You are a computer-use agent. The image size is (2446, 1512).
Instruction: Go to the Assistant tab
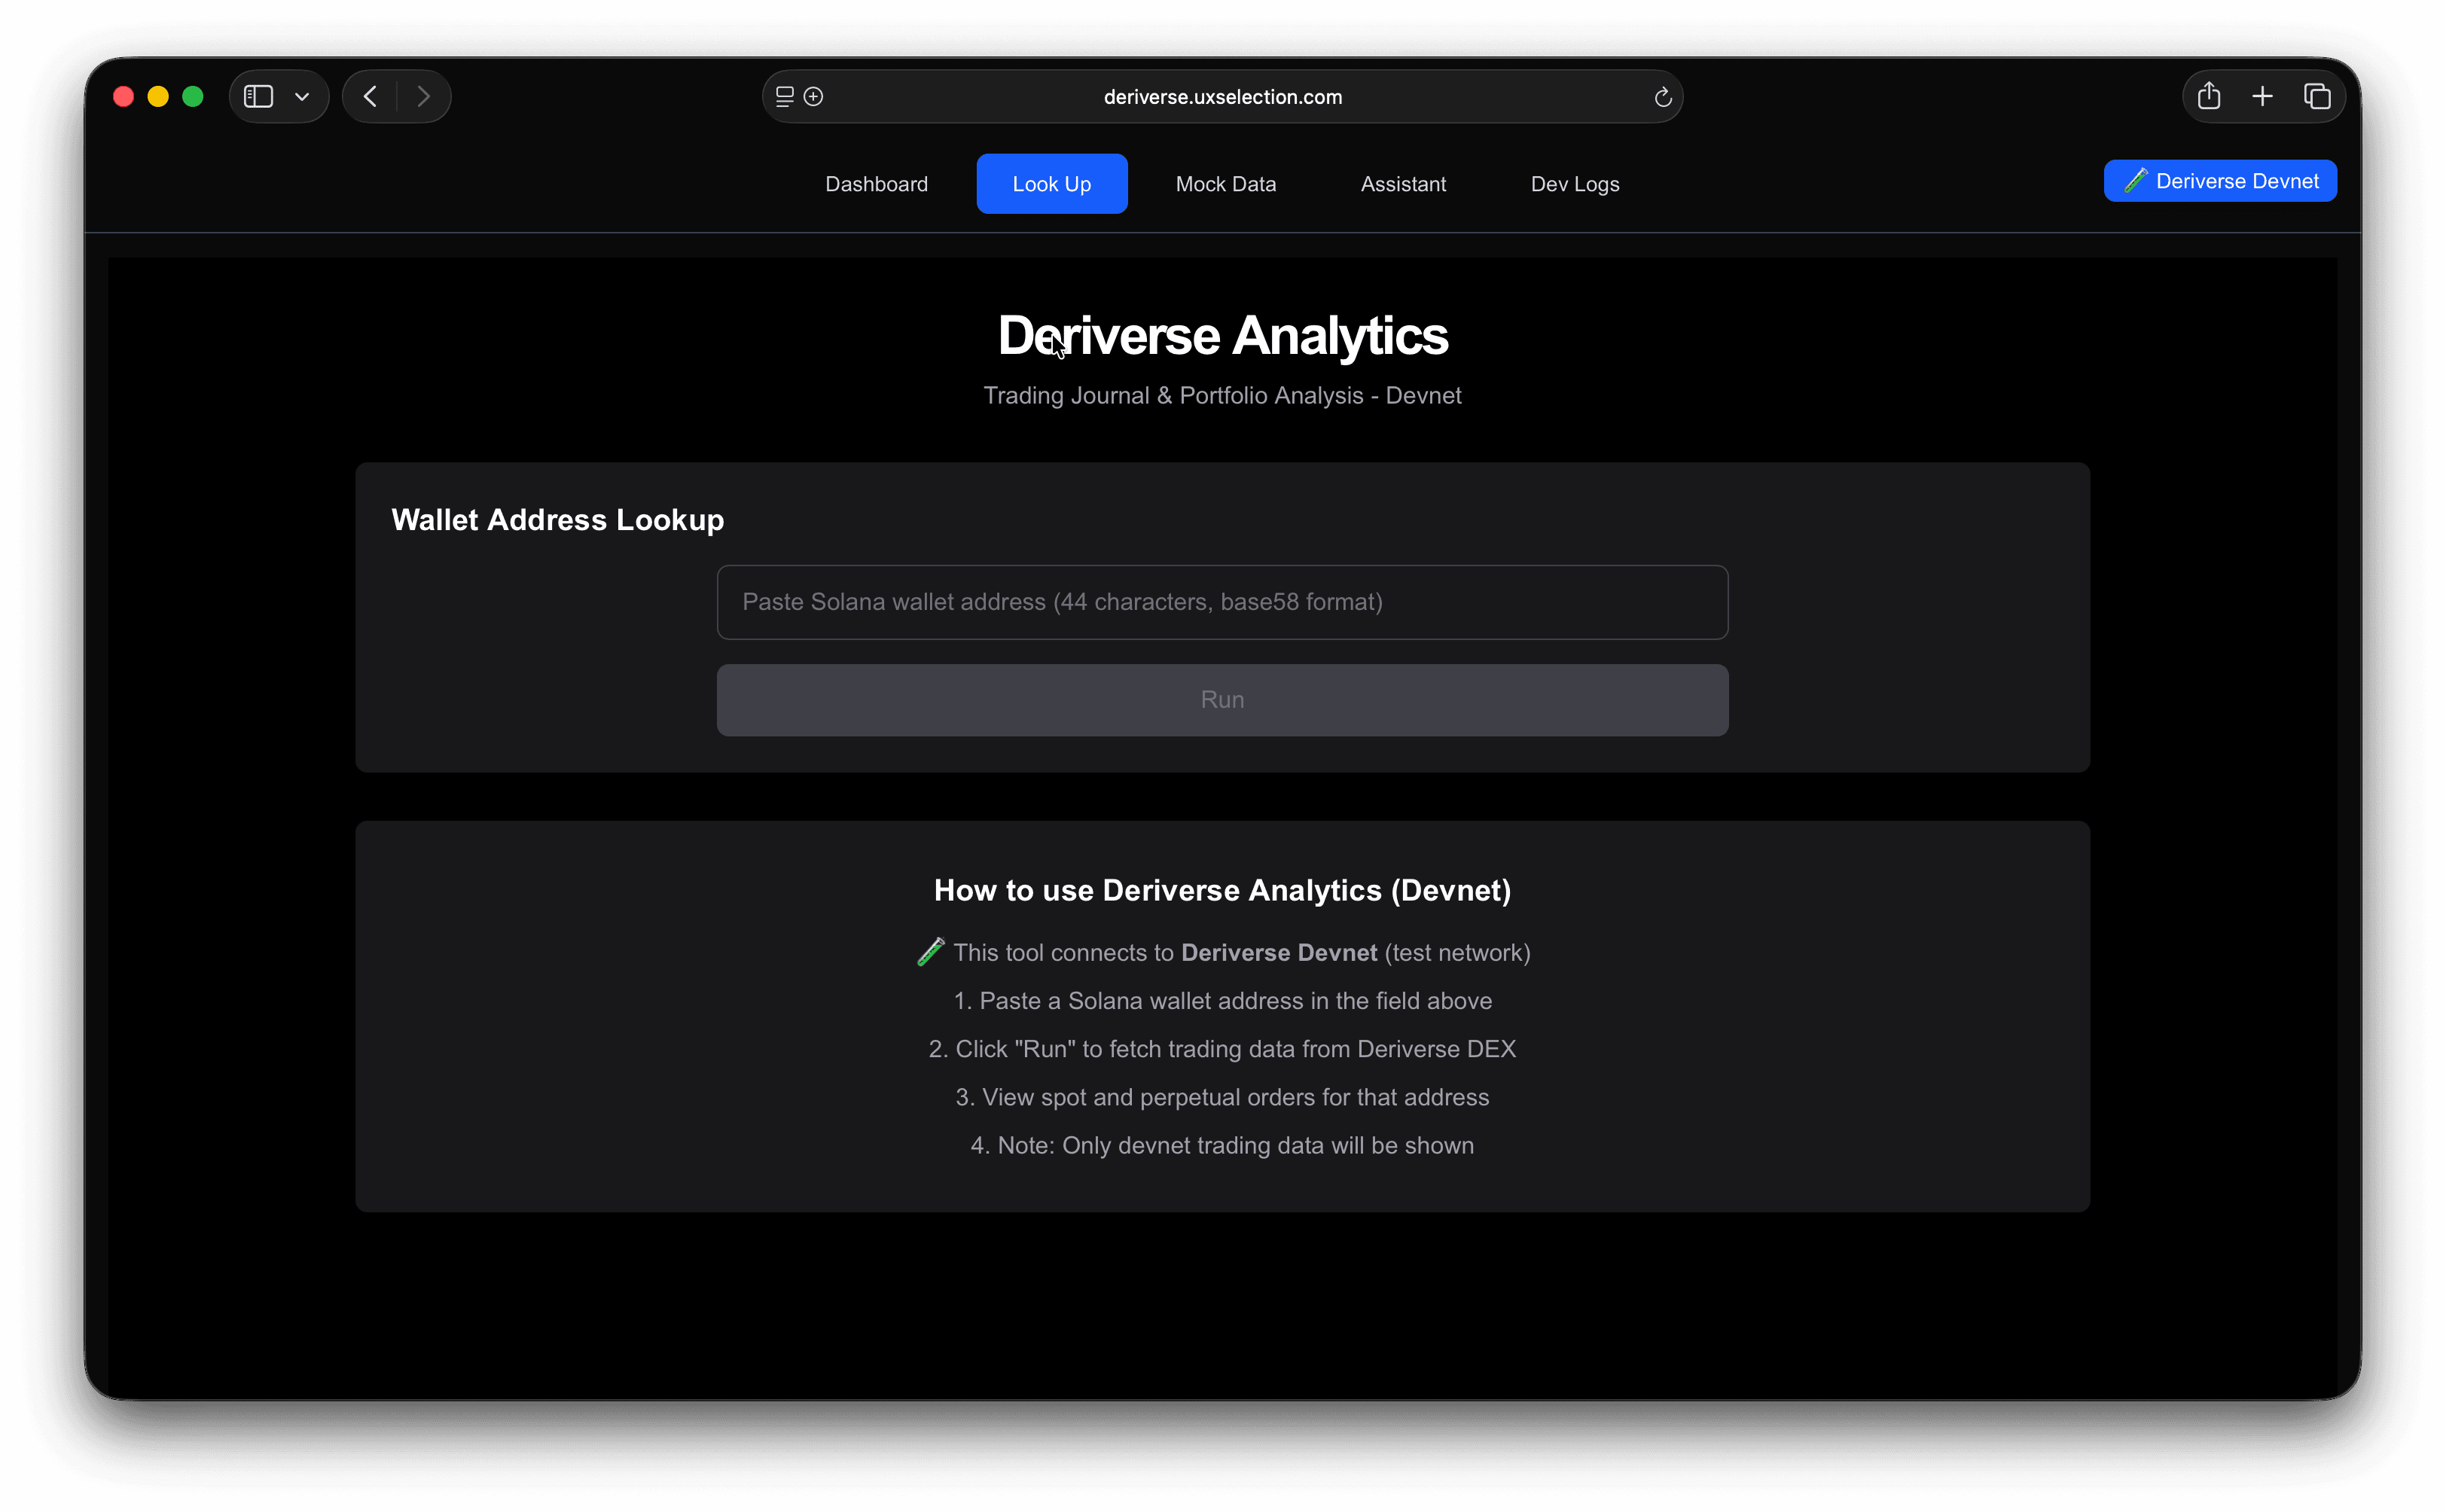tap(1403, 184)
